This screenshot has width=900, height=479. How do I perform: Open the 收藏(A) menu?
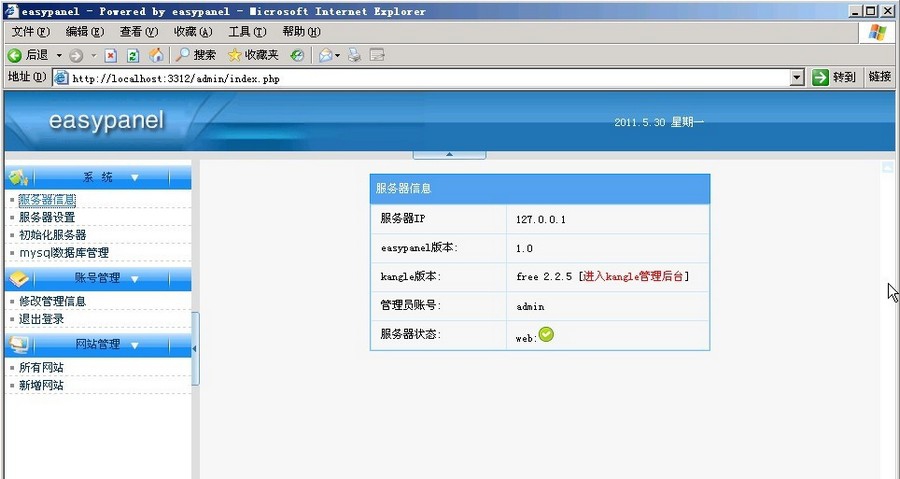click(x=193, y=32)
